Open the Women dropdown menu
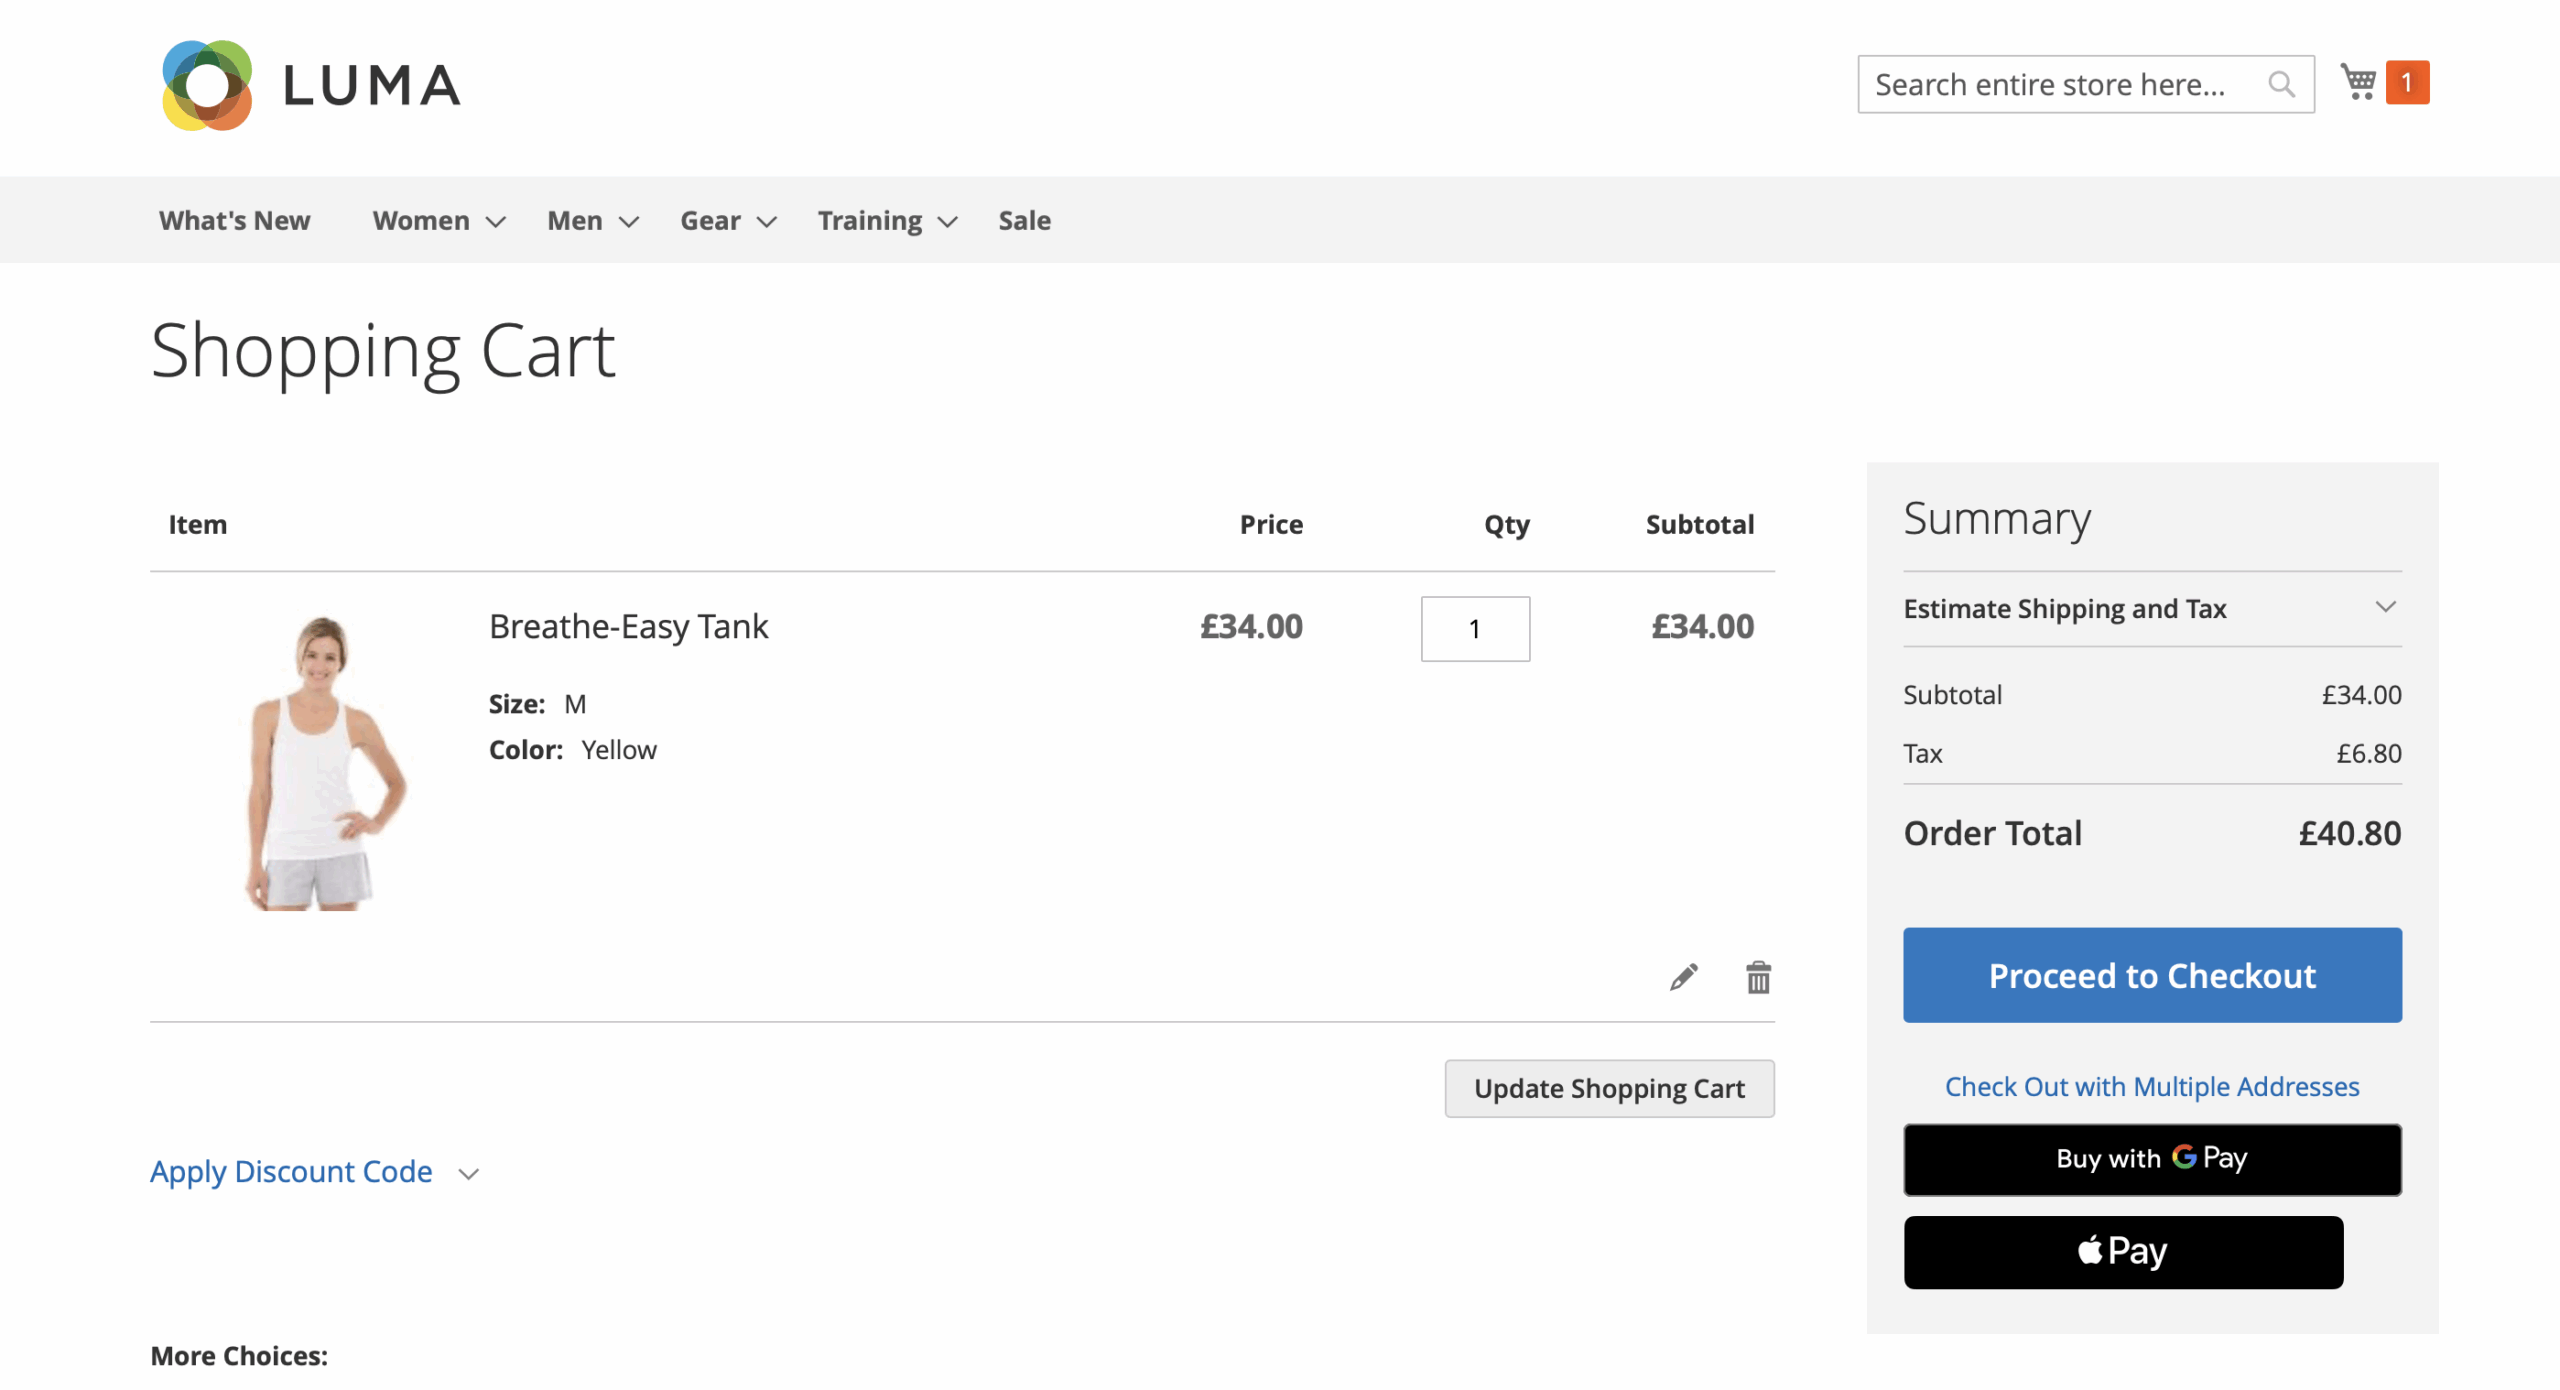The height and width of the screenshot is (1390, 2560). point(420,220)
